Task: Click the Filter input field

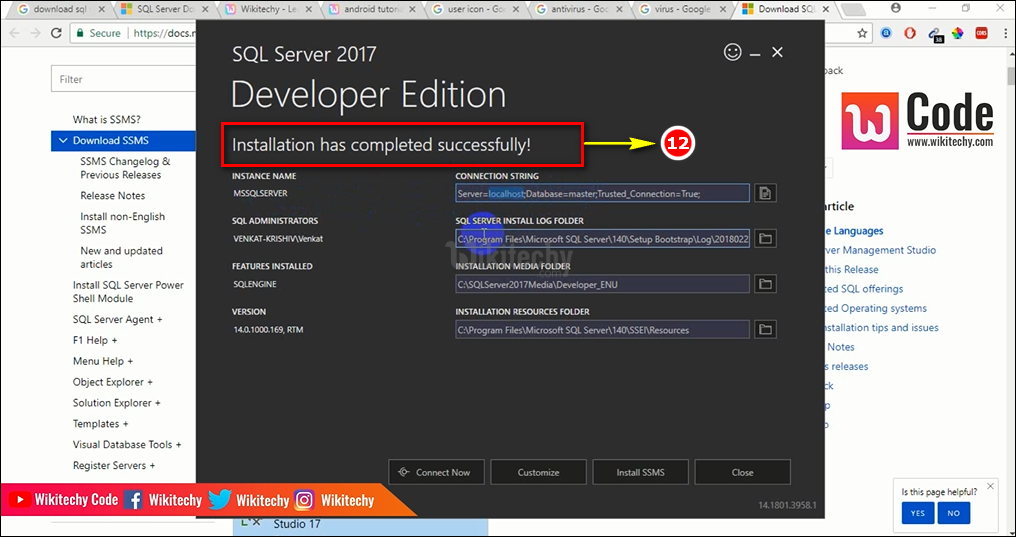Action: [x=123, y=79]
